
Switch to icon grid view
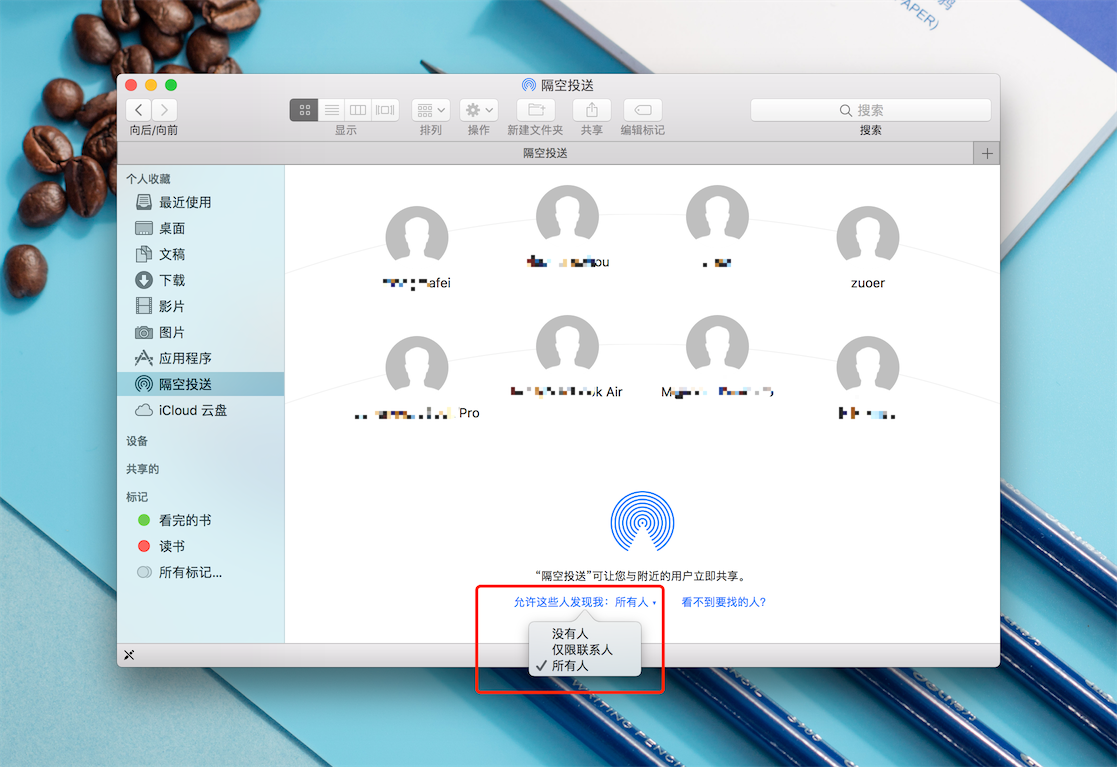pyautogui.click(x=304, y=110)
